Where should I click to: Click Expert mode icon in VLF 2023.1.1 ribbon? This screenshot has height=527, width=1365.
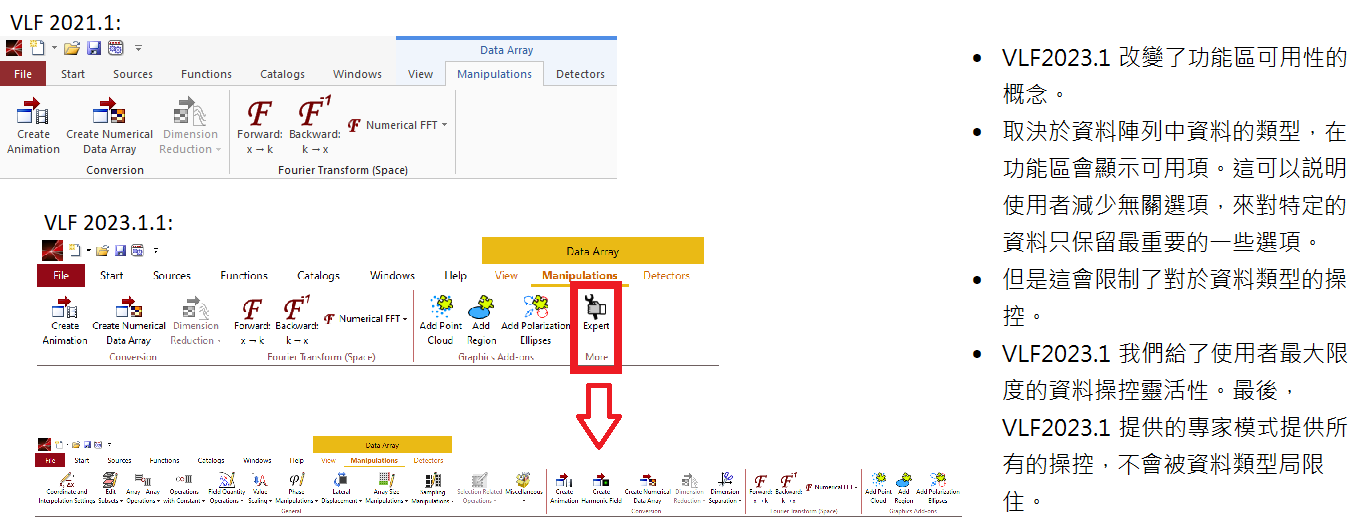point(596,315)
